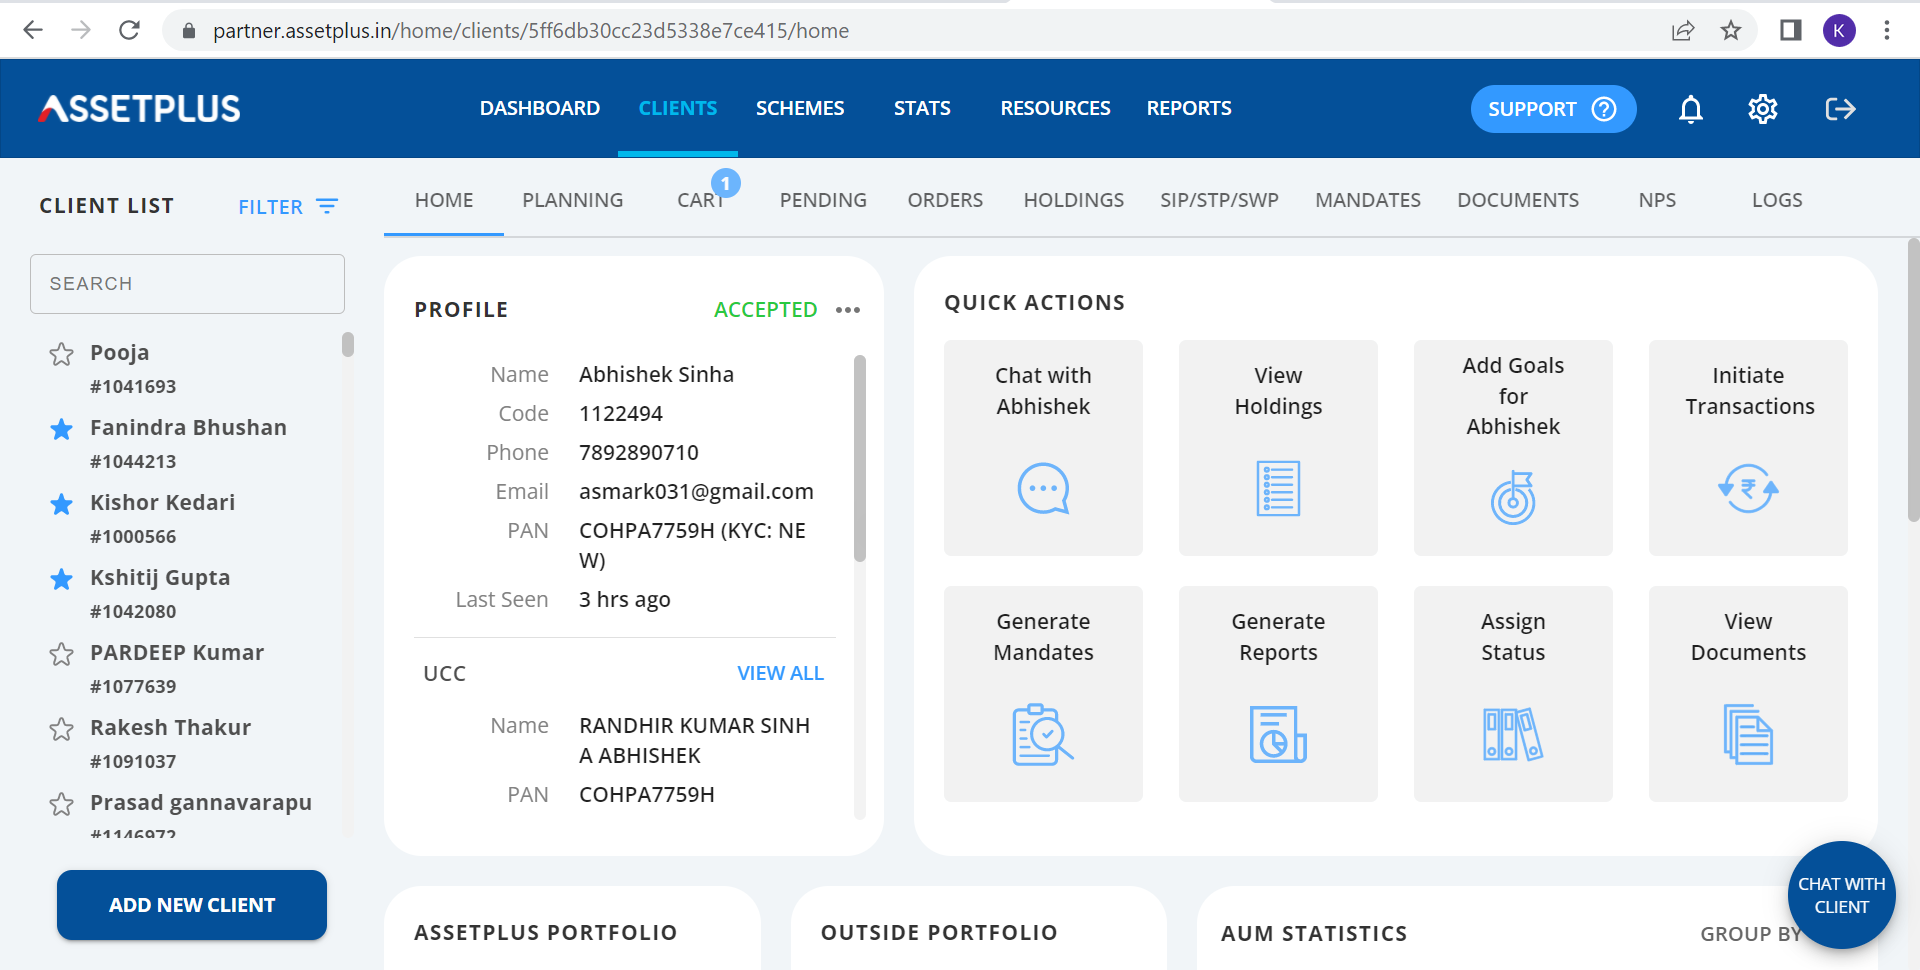Click the Initiate Transactions rupee icon
The width and height of the screenshot is (1920, 970).
click(x=1748, y=489)
